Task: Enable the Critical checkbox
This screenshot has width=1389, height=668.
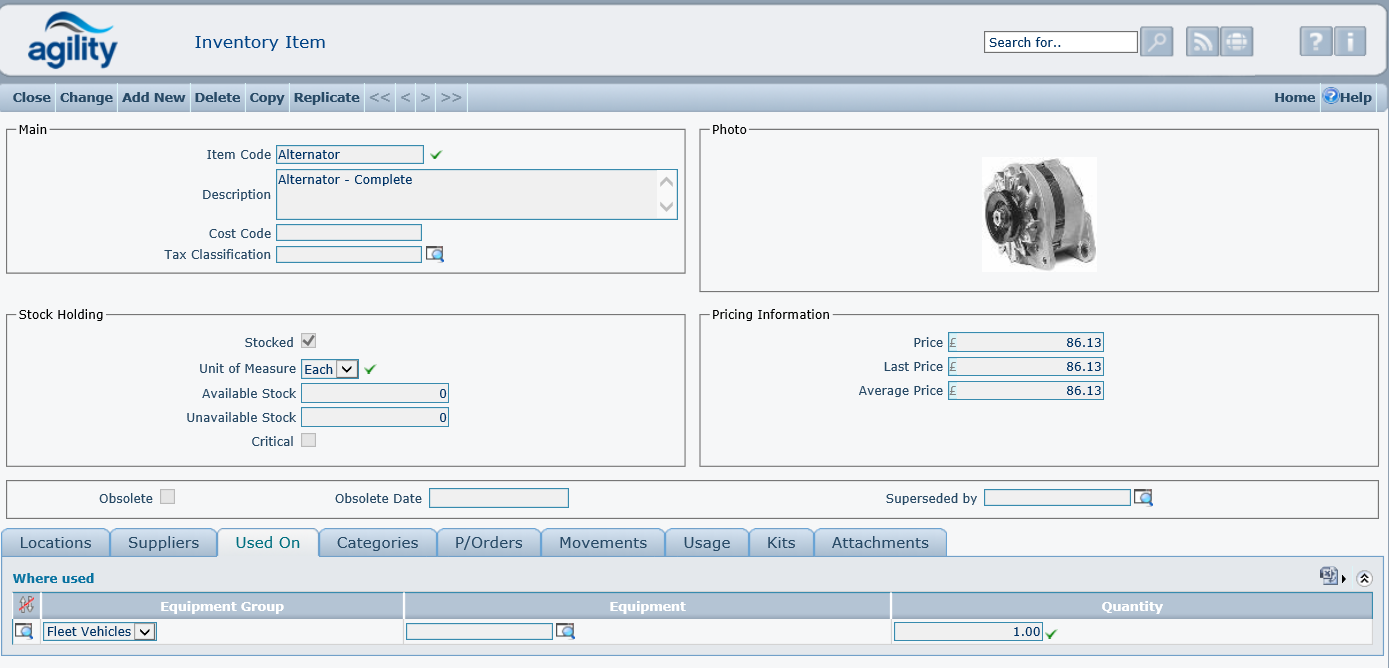Action: tap(309, 441)
